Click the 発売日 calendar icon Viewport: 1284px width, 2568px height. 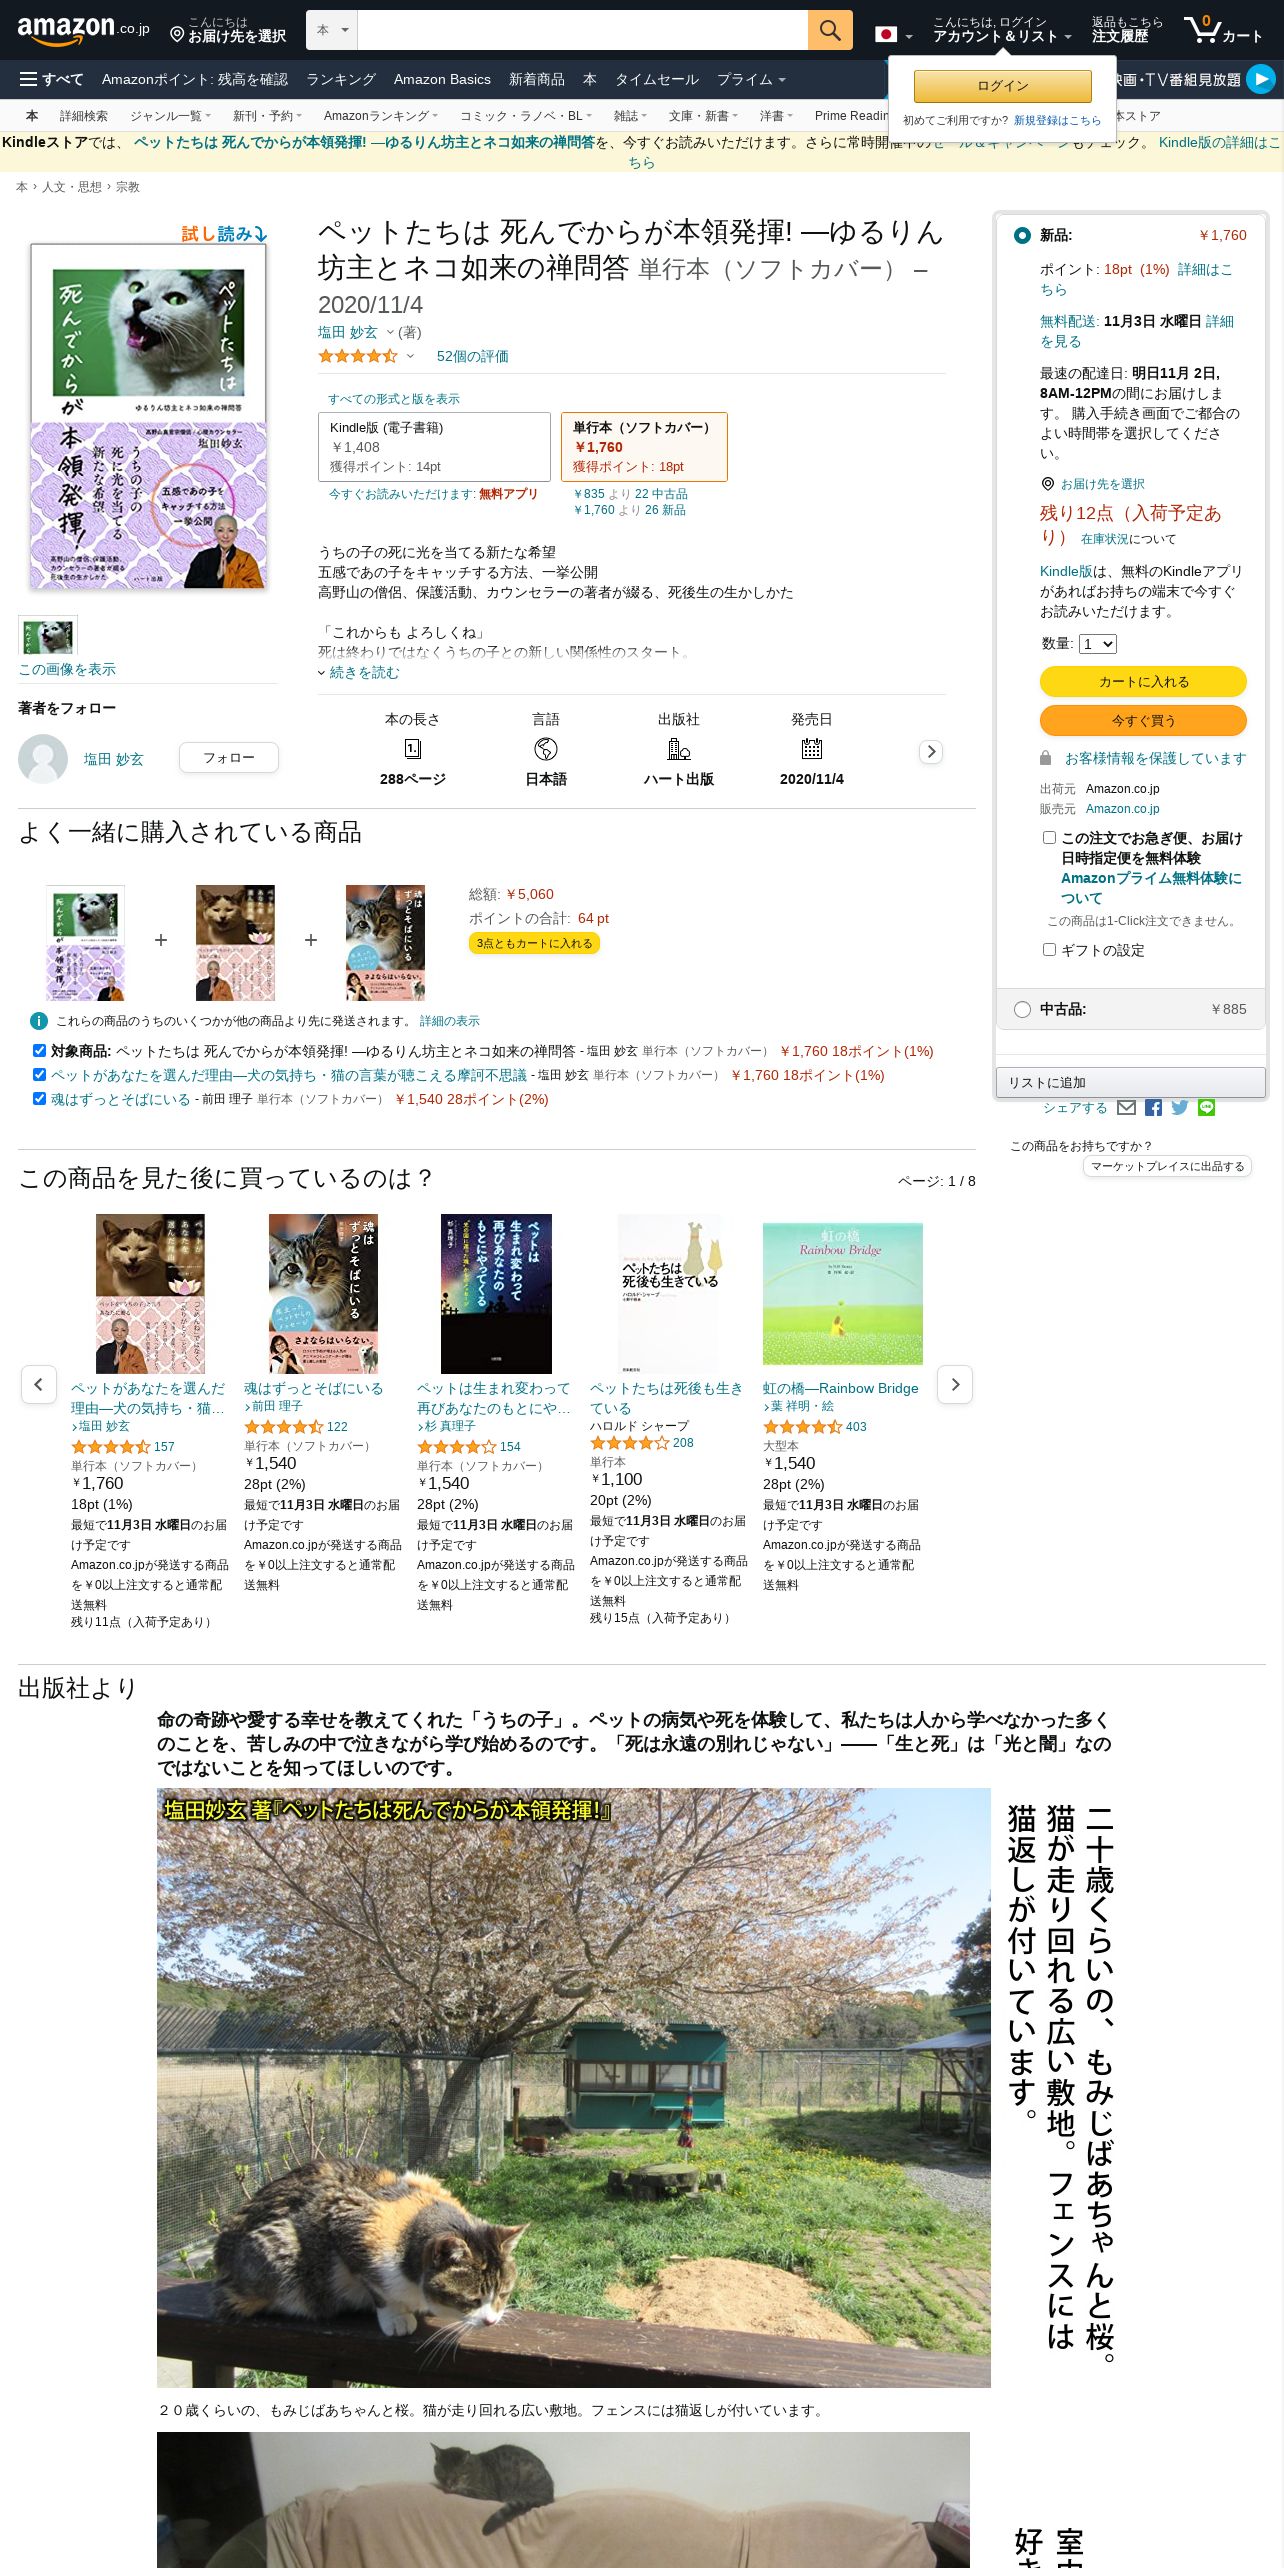coord(812,749)
